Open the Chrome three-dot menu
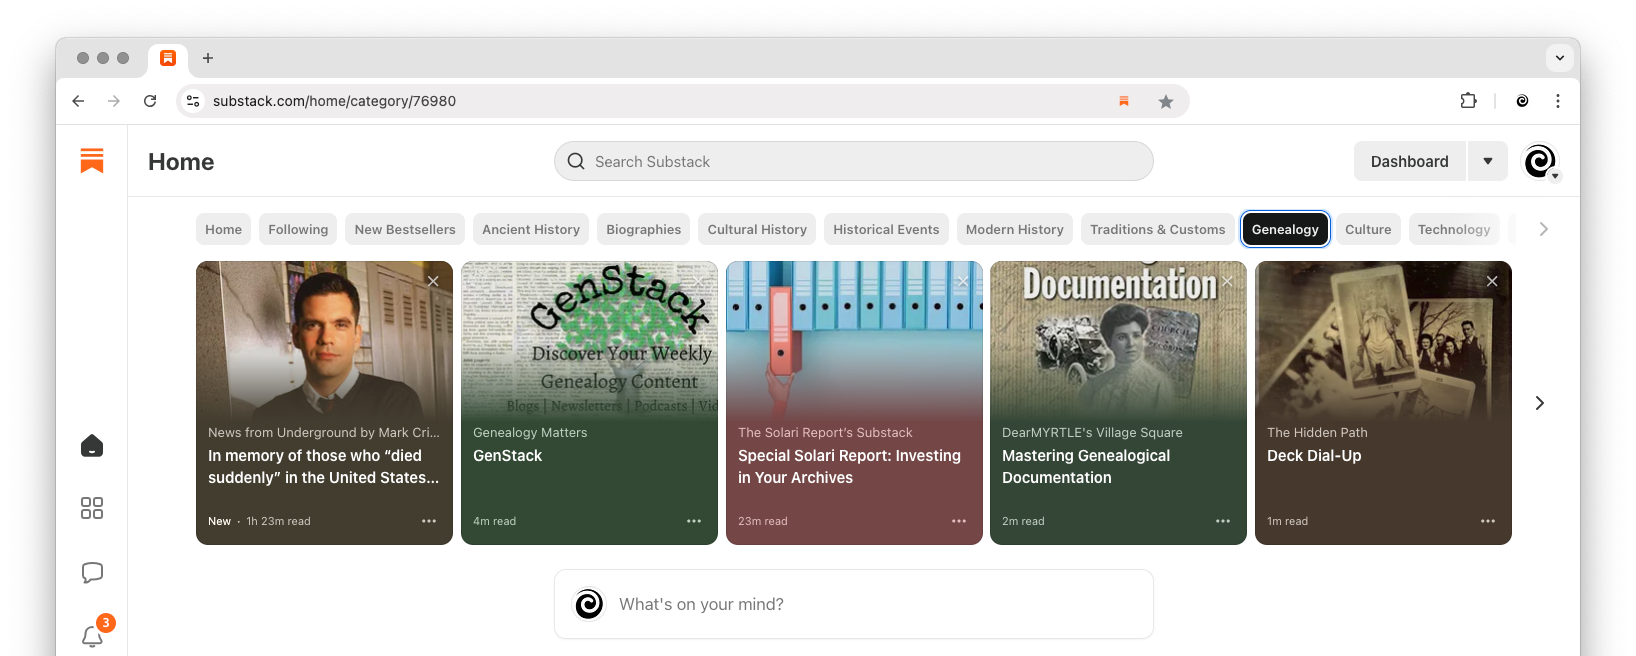1636x656 pixels. click(x=1558, y=101)
